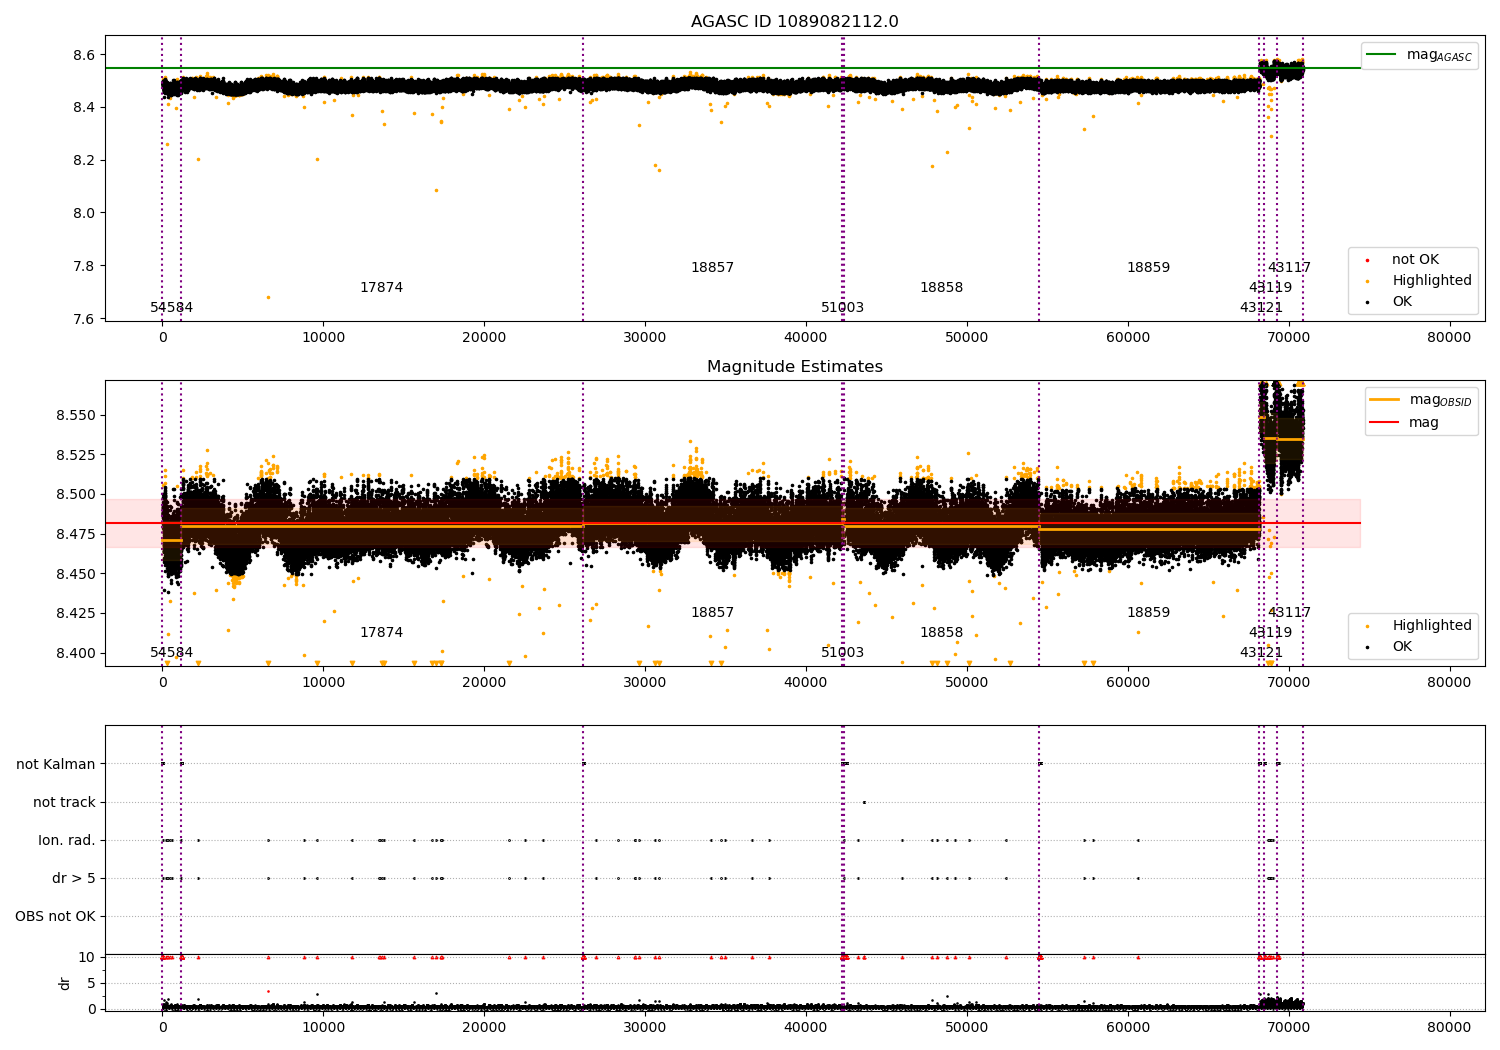The image size is (1500, 1050).
Task: Click the y-axis tick 8.6 in top plot
Action: tap(84, 54)
